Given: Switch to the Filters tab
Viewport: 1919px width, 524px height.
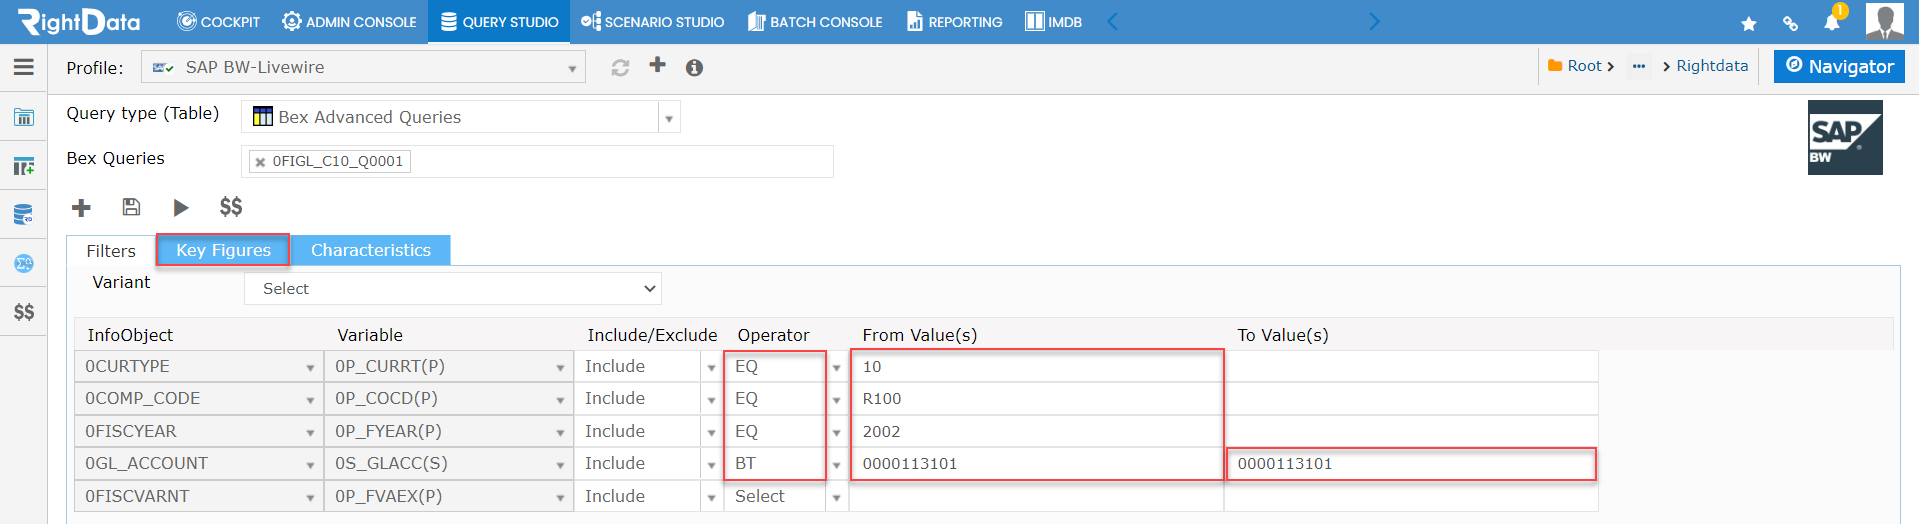Looking at the screenshot, I should [111, 251].
